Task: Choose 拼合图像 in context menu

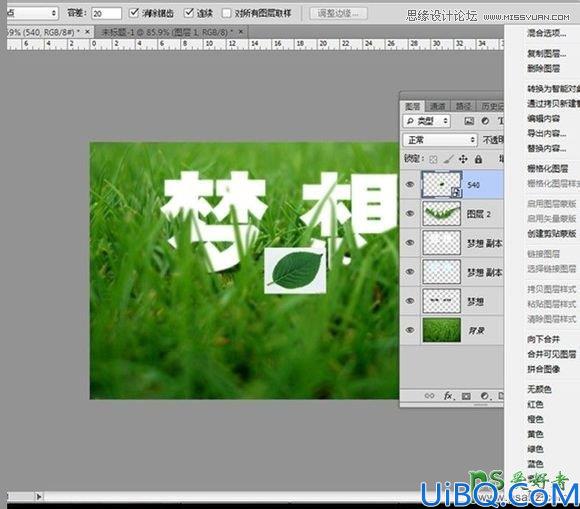Action: tap(544, 369)
